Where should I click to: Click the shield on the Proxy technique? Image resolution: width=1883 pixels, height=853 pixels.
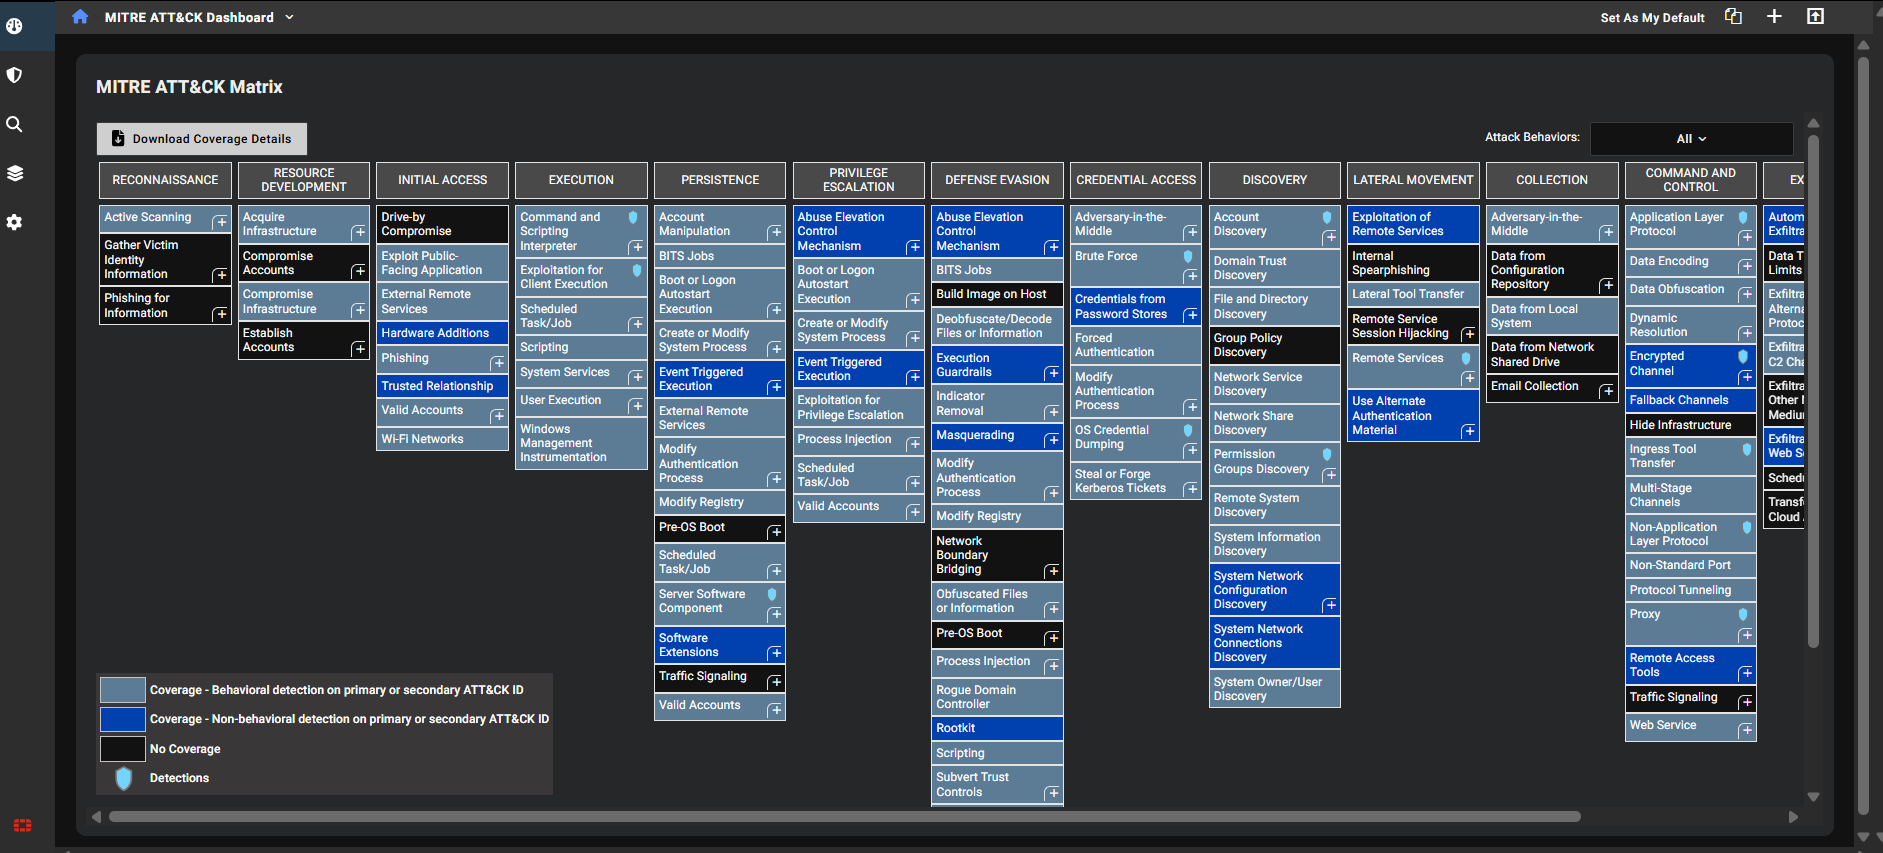point(1743,614)
